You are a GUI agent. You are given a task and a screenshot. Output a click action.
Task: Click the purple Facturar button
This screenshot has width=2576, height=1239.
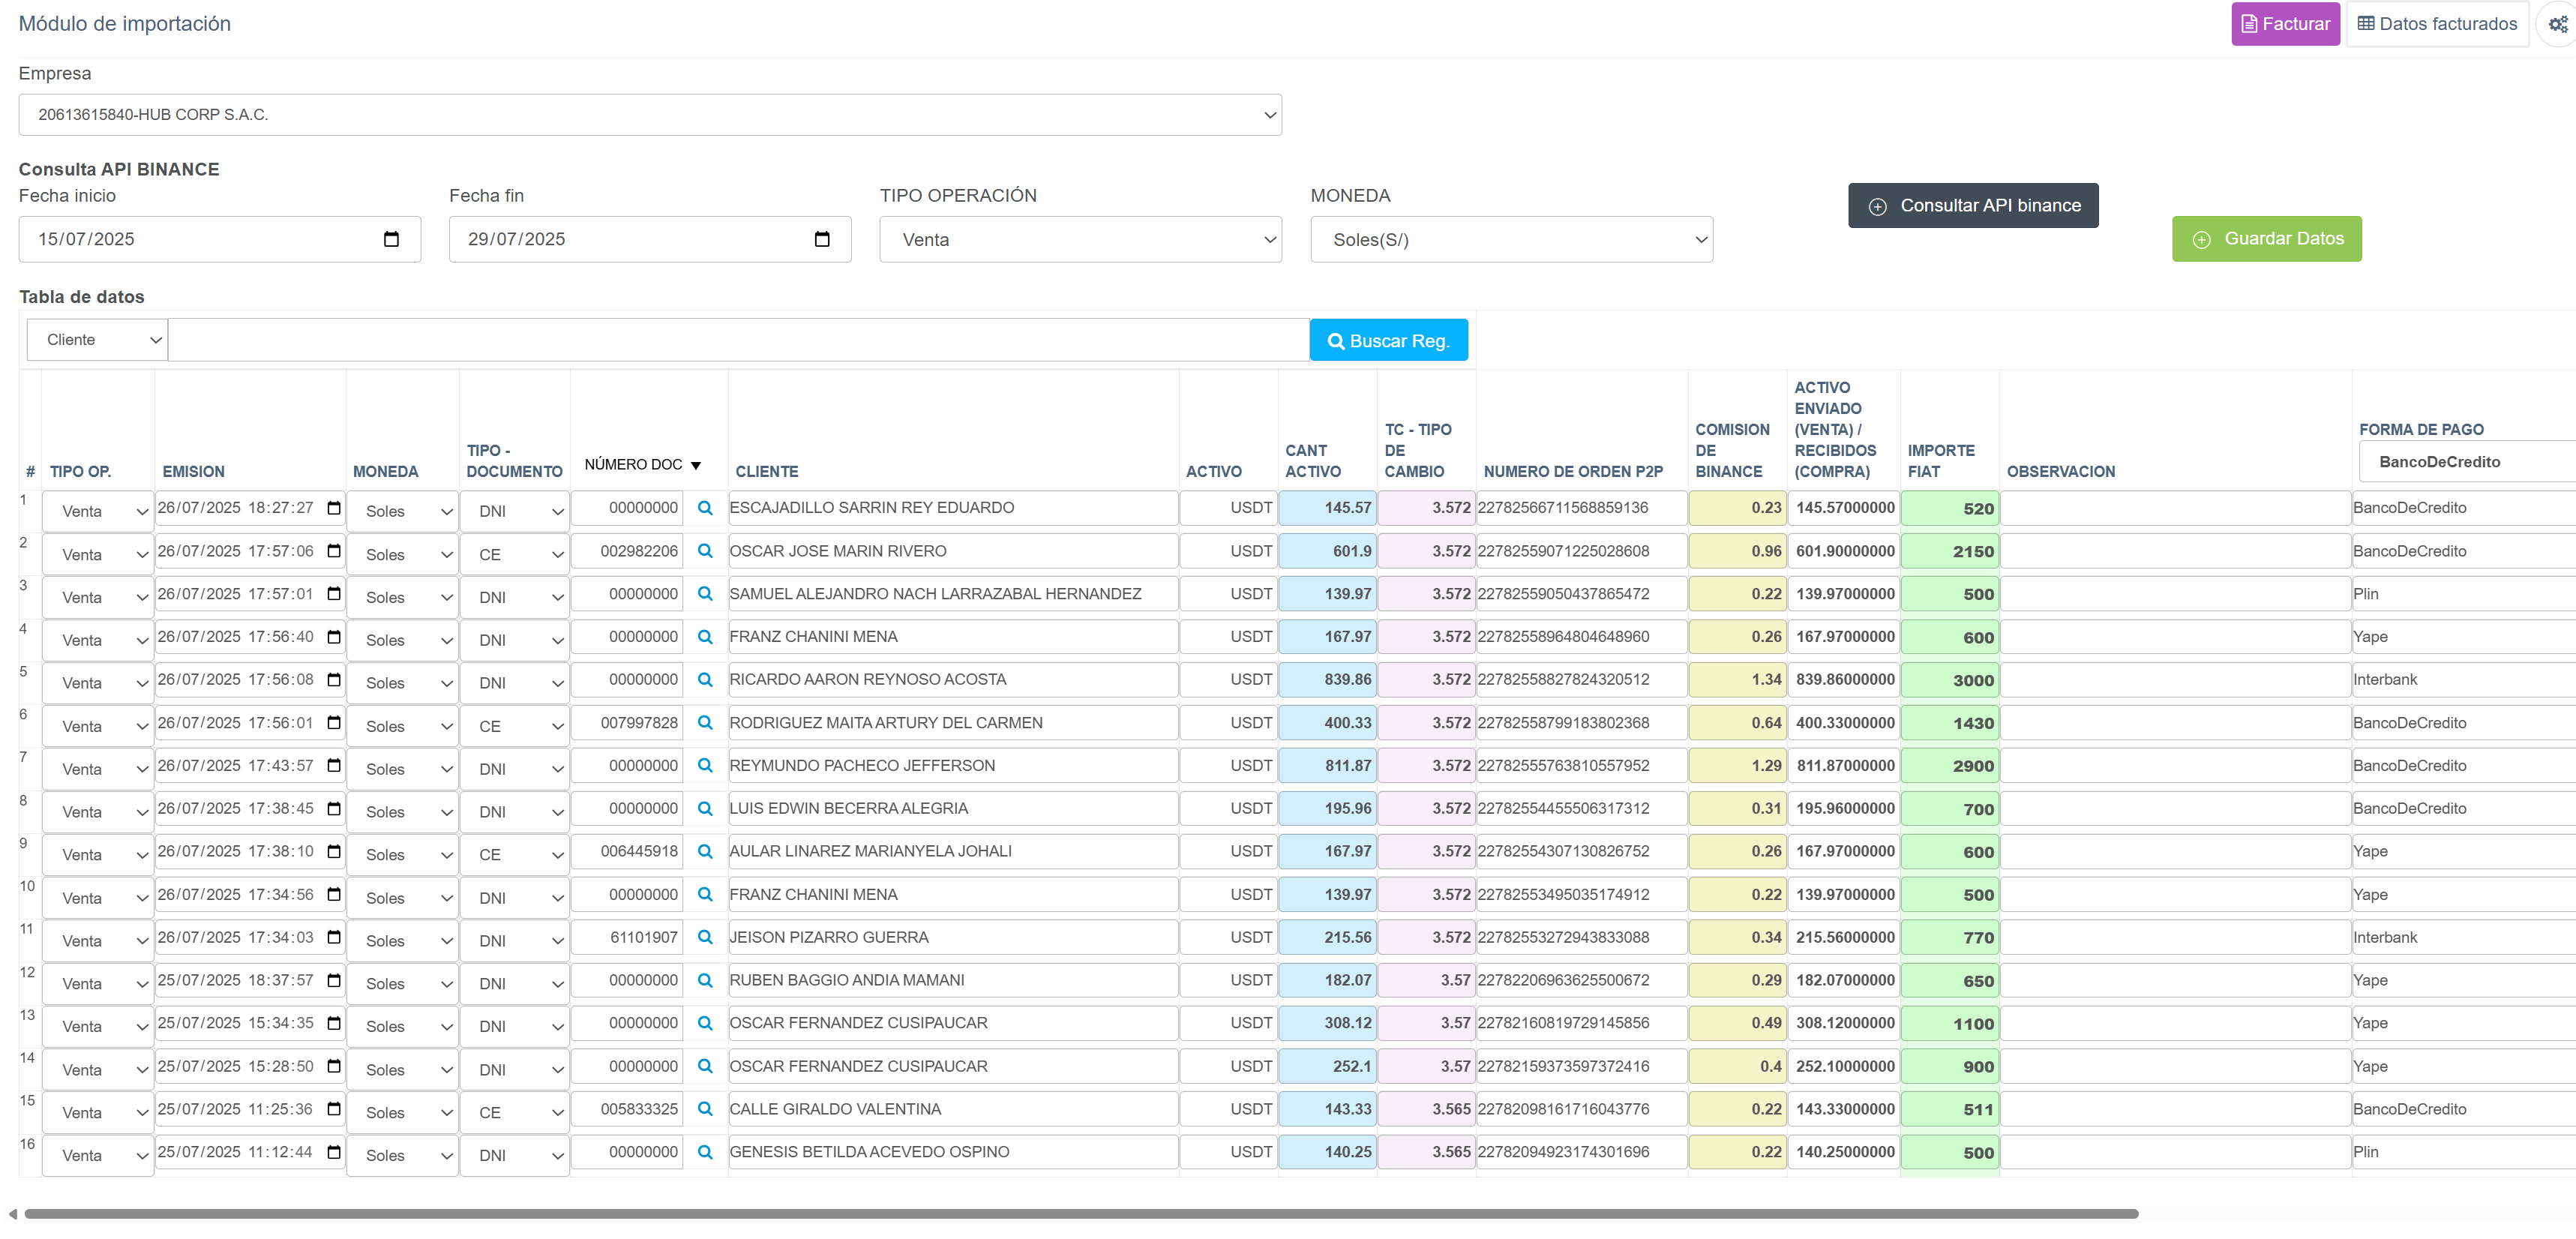click(x=2285, y=24)
